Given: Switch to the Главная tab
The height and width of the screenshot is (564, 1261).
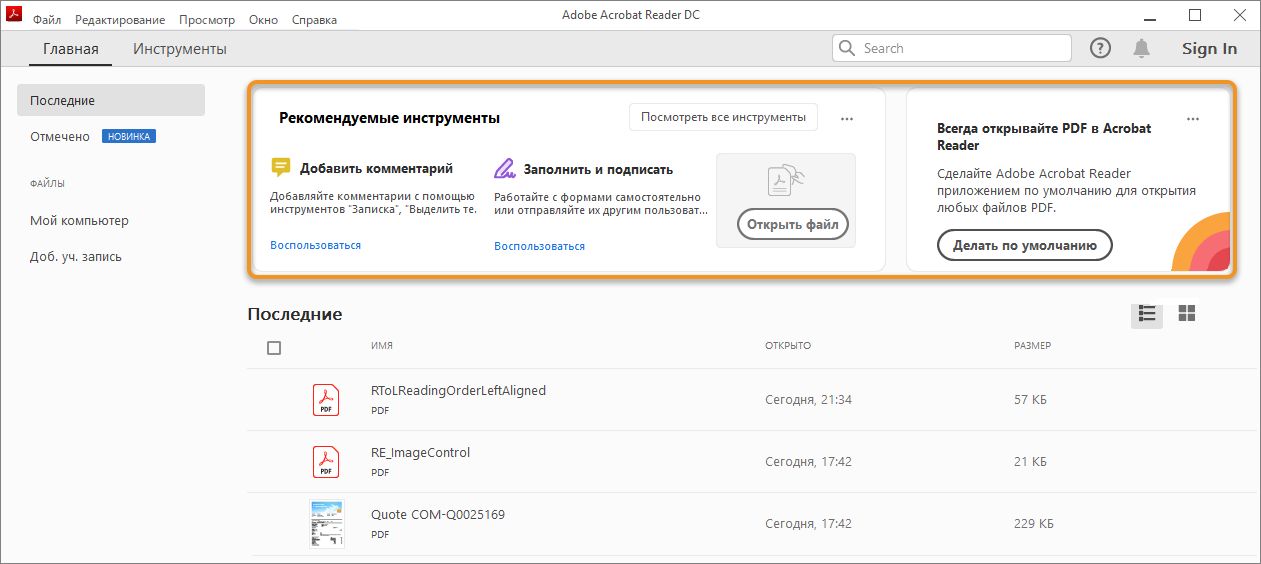Looking at the screenshot, I should 70,49.
